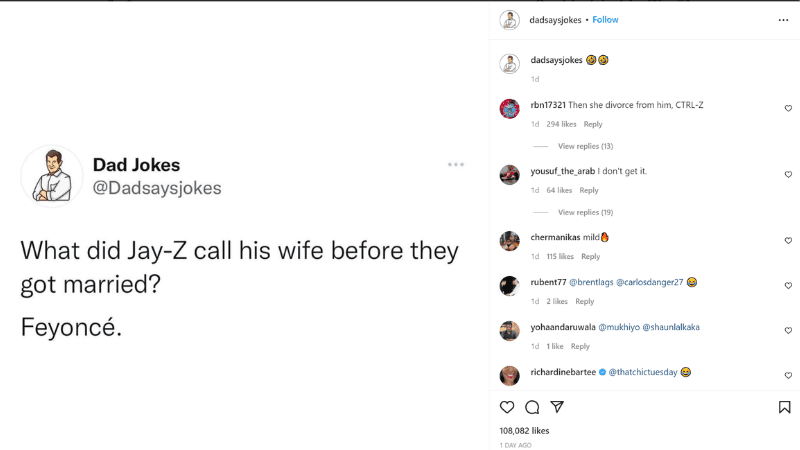Open the @brentlags mention

(591, 282)
